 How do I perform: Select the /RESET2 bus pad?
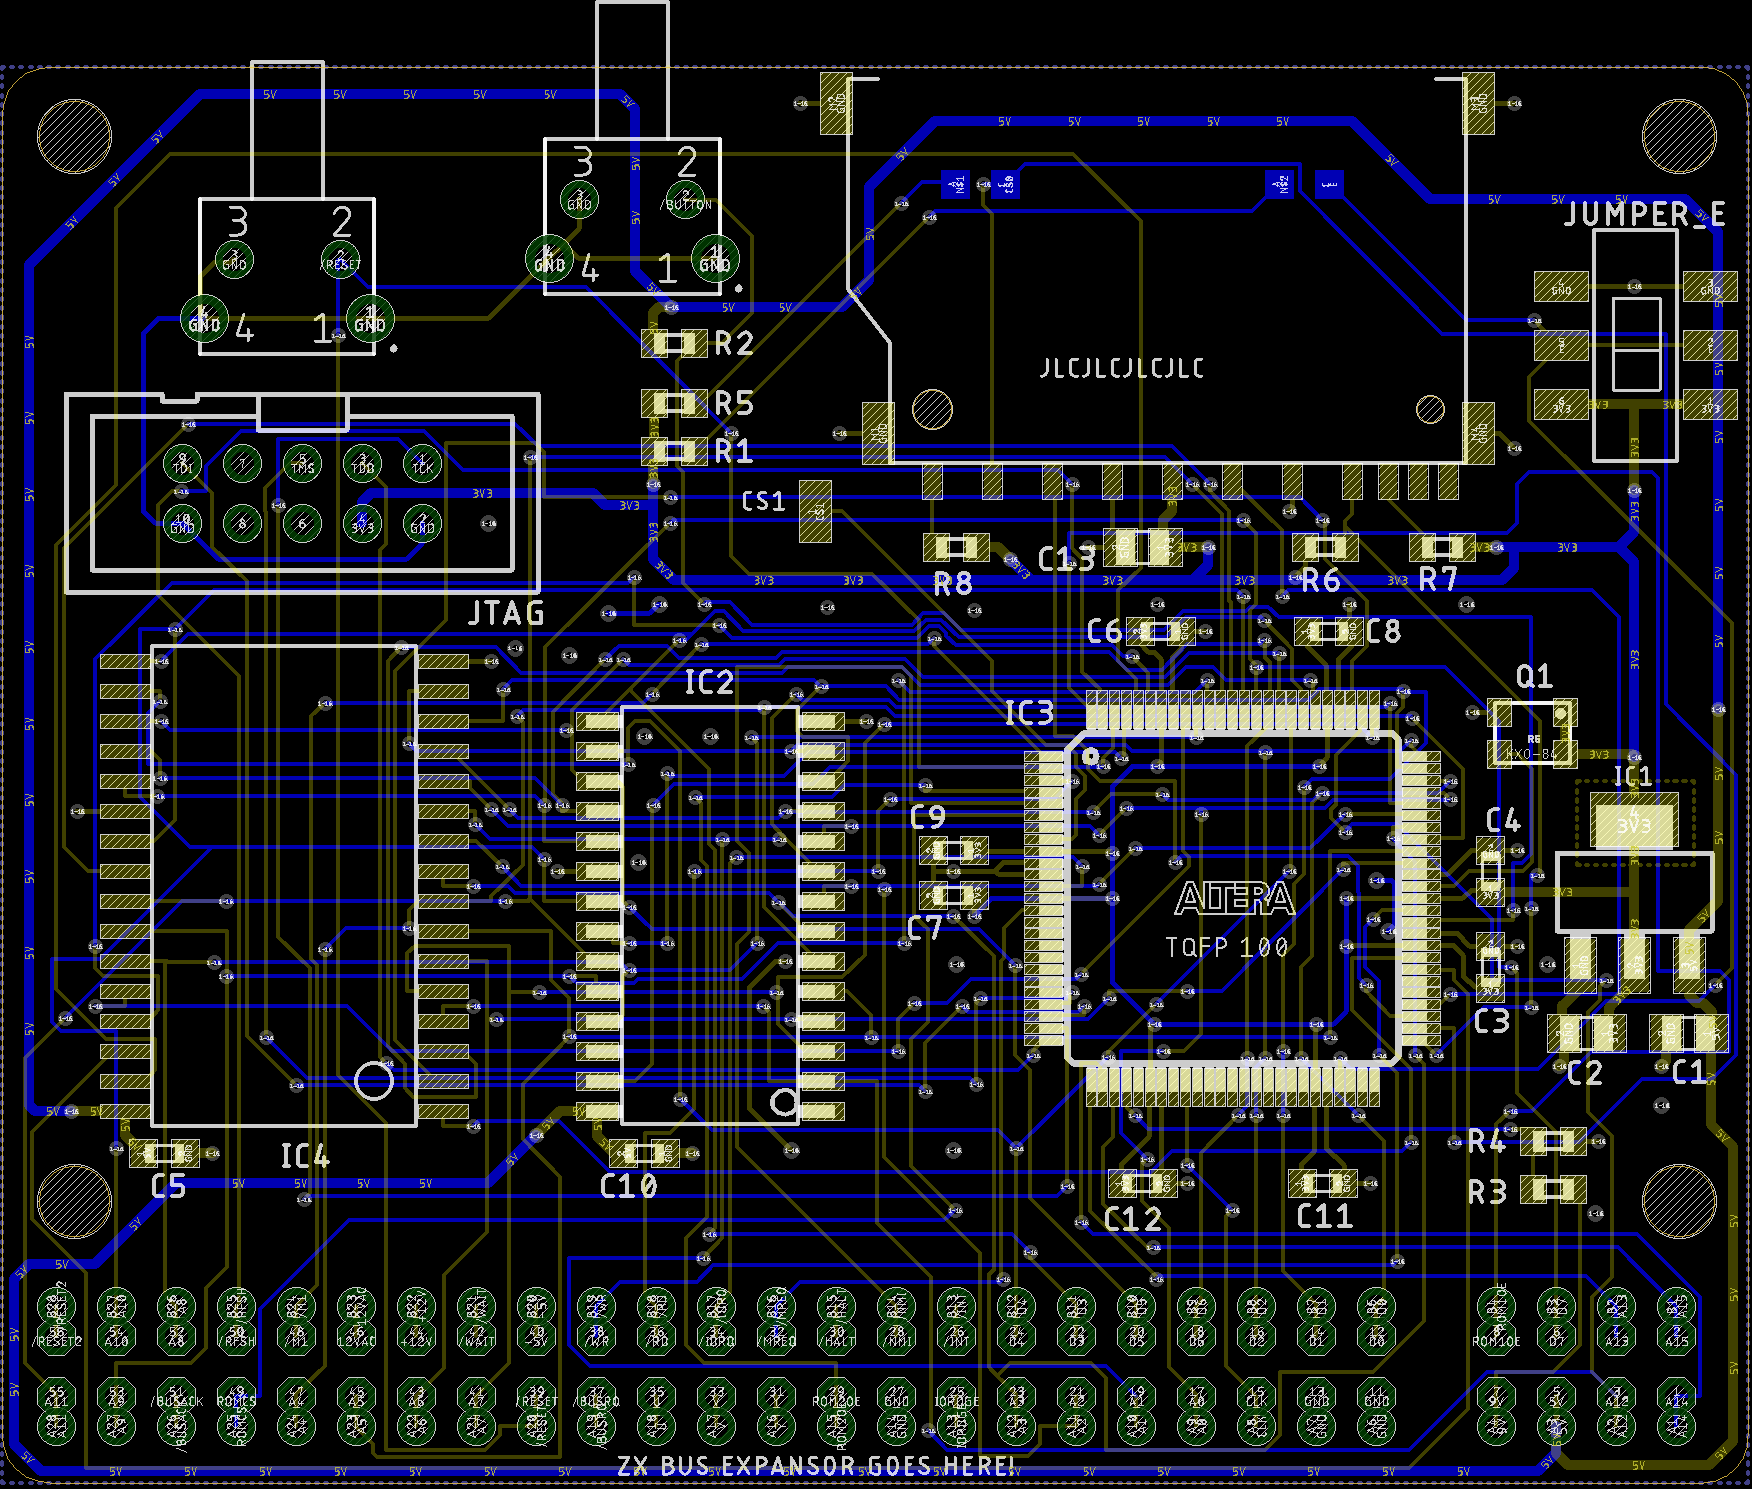click(x=56, y=1336)
